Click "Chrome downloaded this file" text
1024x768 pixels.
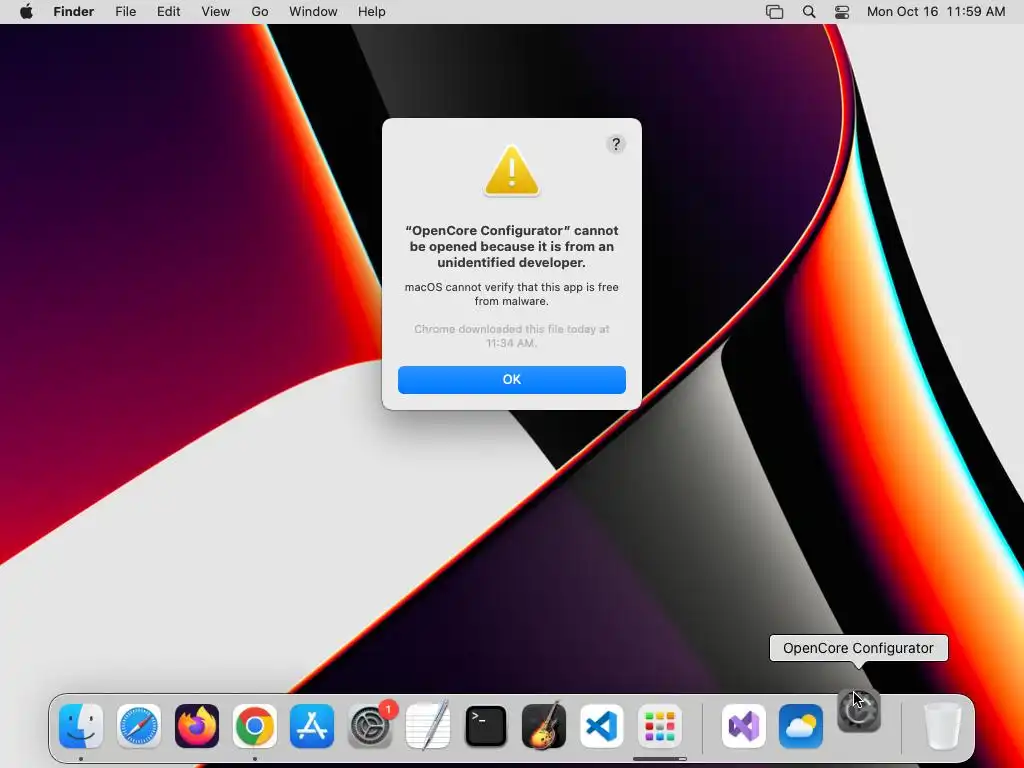pyautogui.click(x=512, y=336)
